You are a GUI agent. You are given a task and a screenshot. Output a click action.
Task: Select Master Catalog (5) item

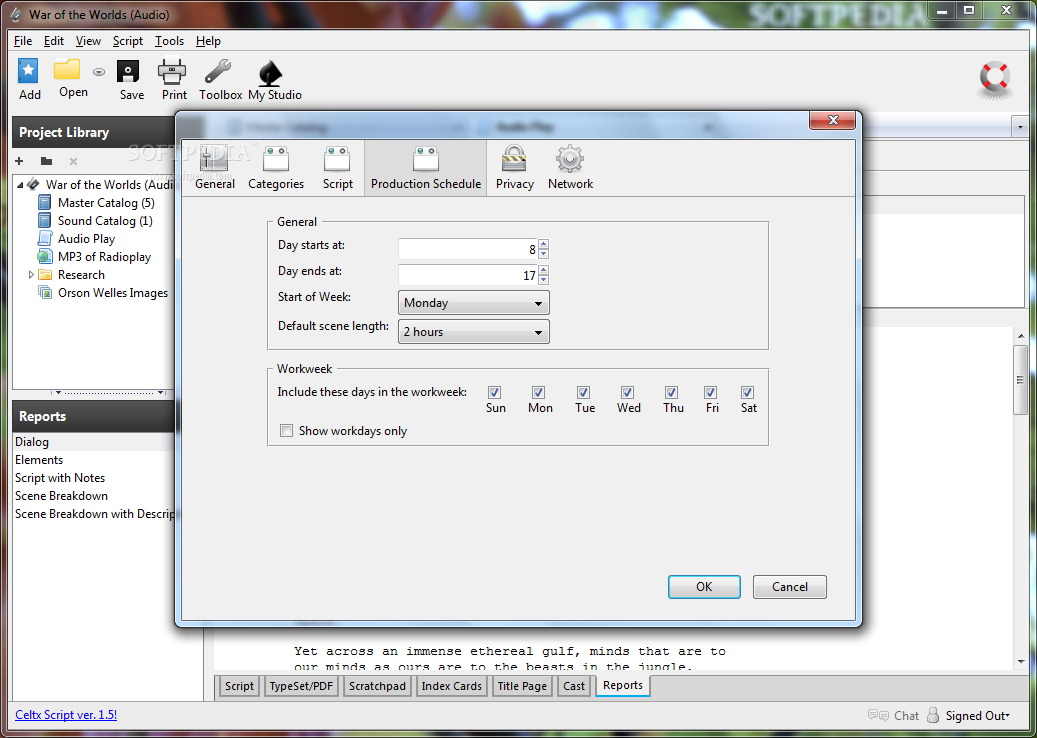[106, 203]
